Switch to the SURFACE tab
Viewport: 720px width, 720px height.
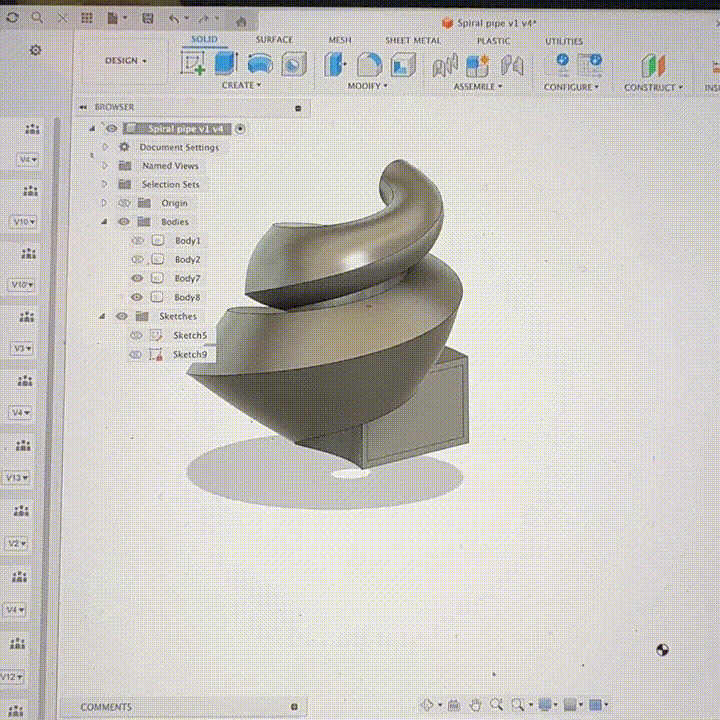(x=274, y=40)
